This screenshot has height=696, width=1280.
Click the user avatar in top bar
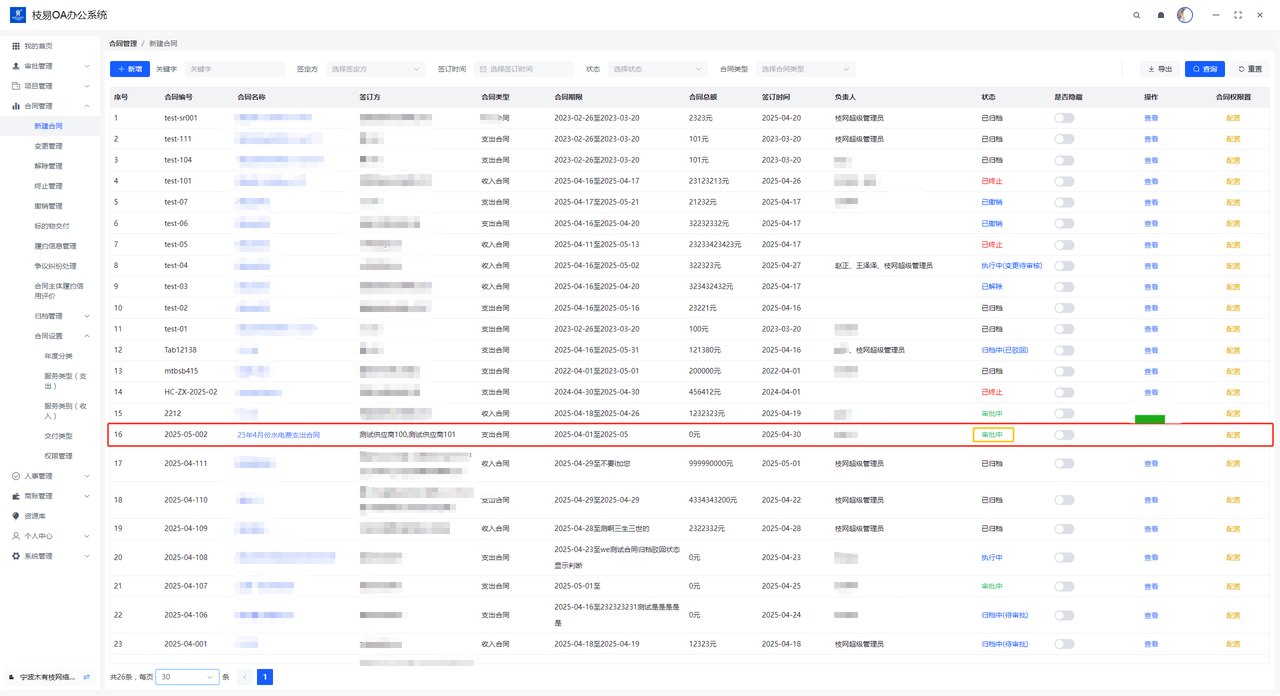(1185, 15)
